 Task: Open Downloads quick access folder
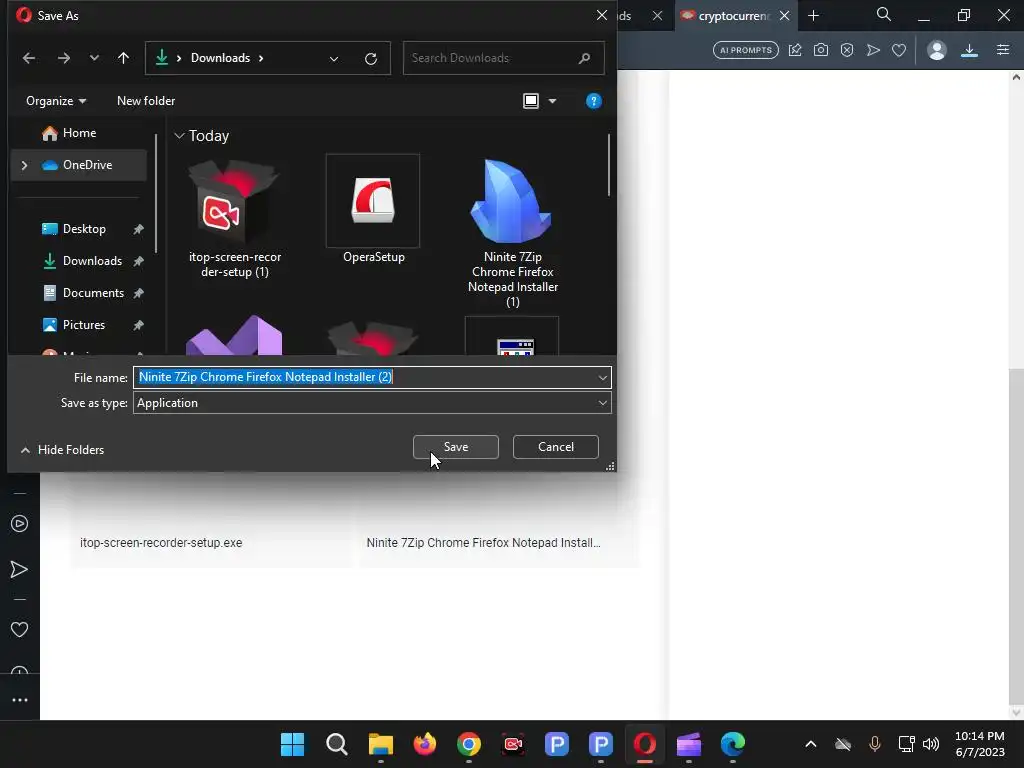tap(91, 261)
